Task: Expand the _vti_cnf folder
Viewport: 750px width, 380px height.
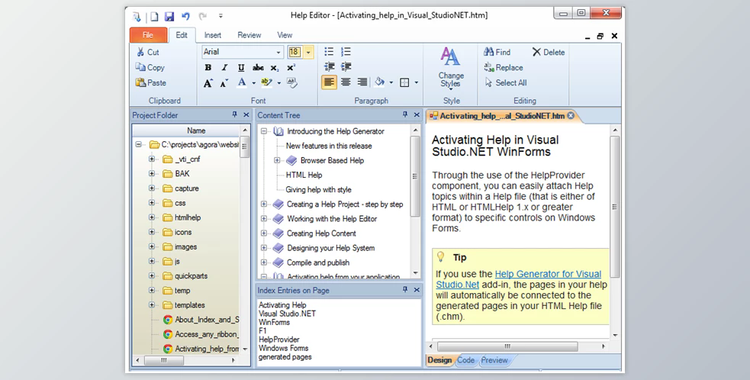Action: point(152,159)
